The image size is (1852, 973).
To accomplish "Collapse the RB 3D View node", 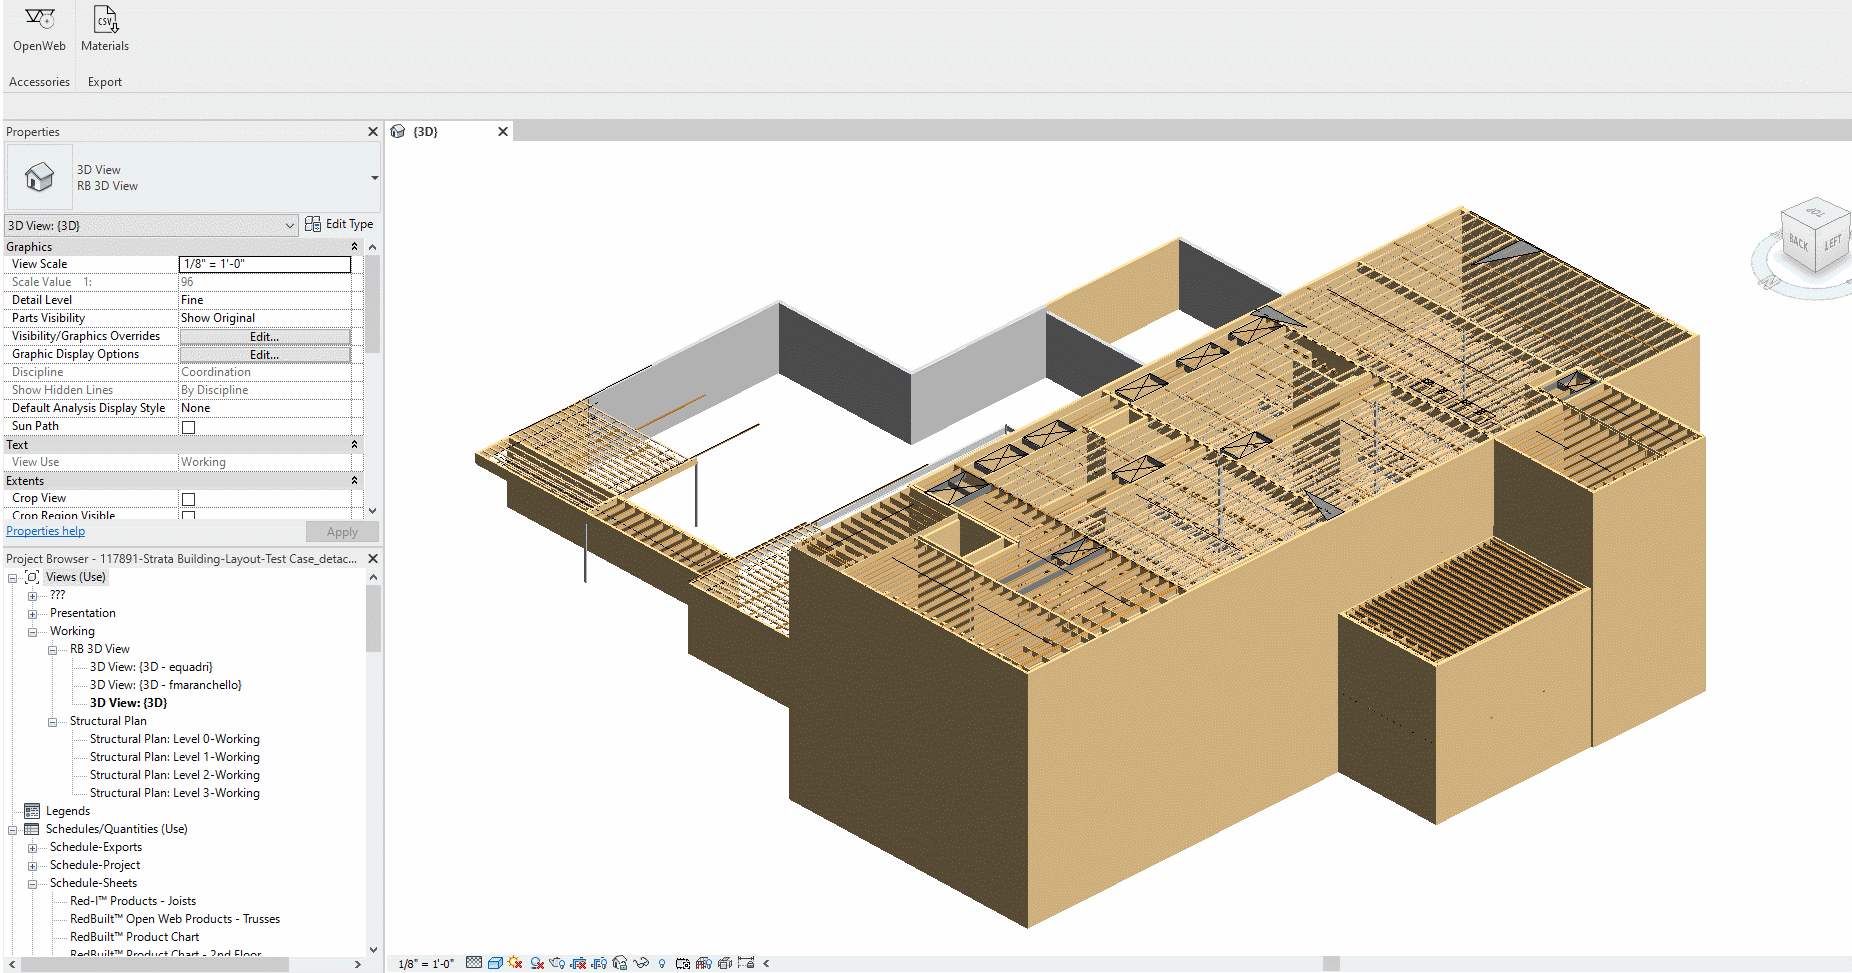I will pos(52,650).
